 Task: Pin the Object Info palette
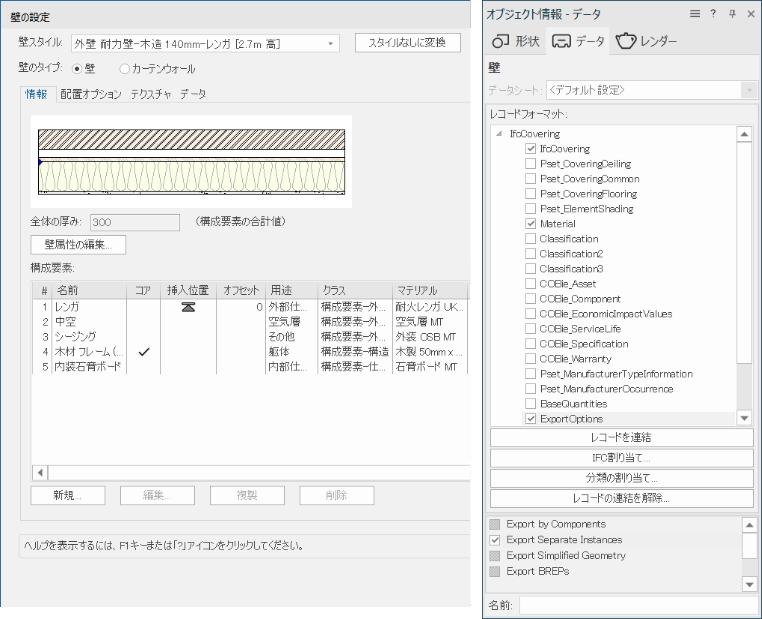pos(732,13)
